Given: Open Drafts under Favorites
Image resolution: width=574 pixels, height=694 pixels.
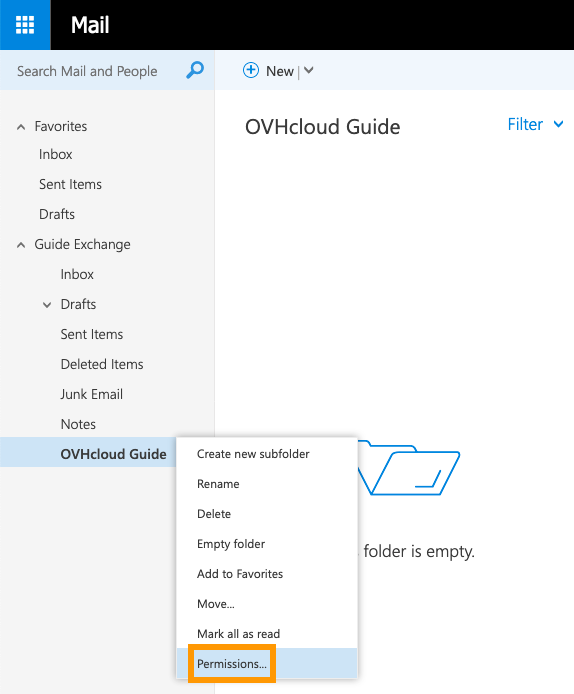Looking at the screenshot, I should pyautogui.click(x=57, y=214).
